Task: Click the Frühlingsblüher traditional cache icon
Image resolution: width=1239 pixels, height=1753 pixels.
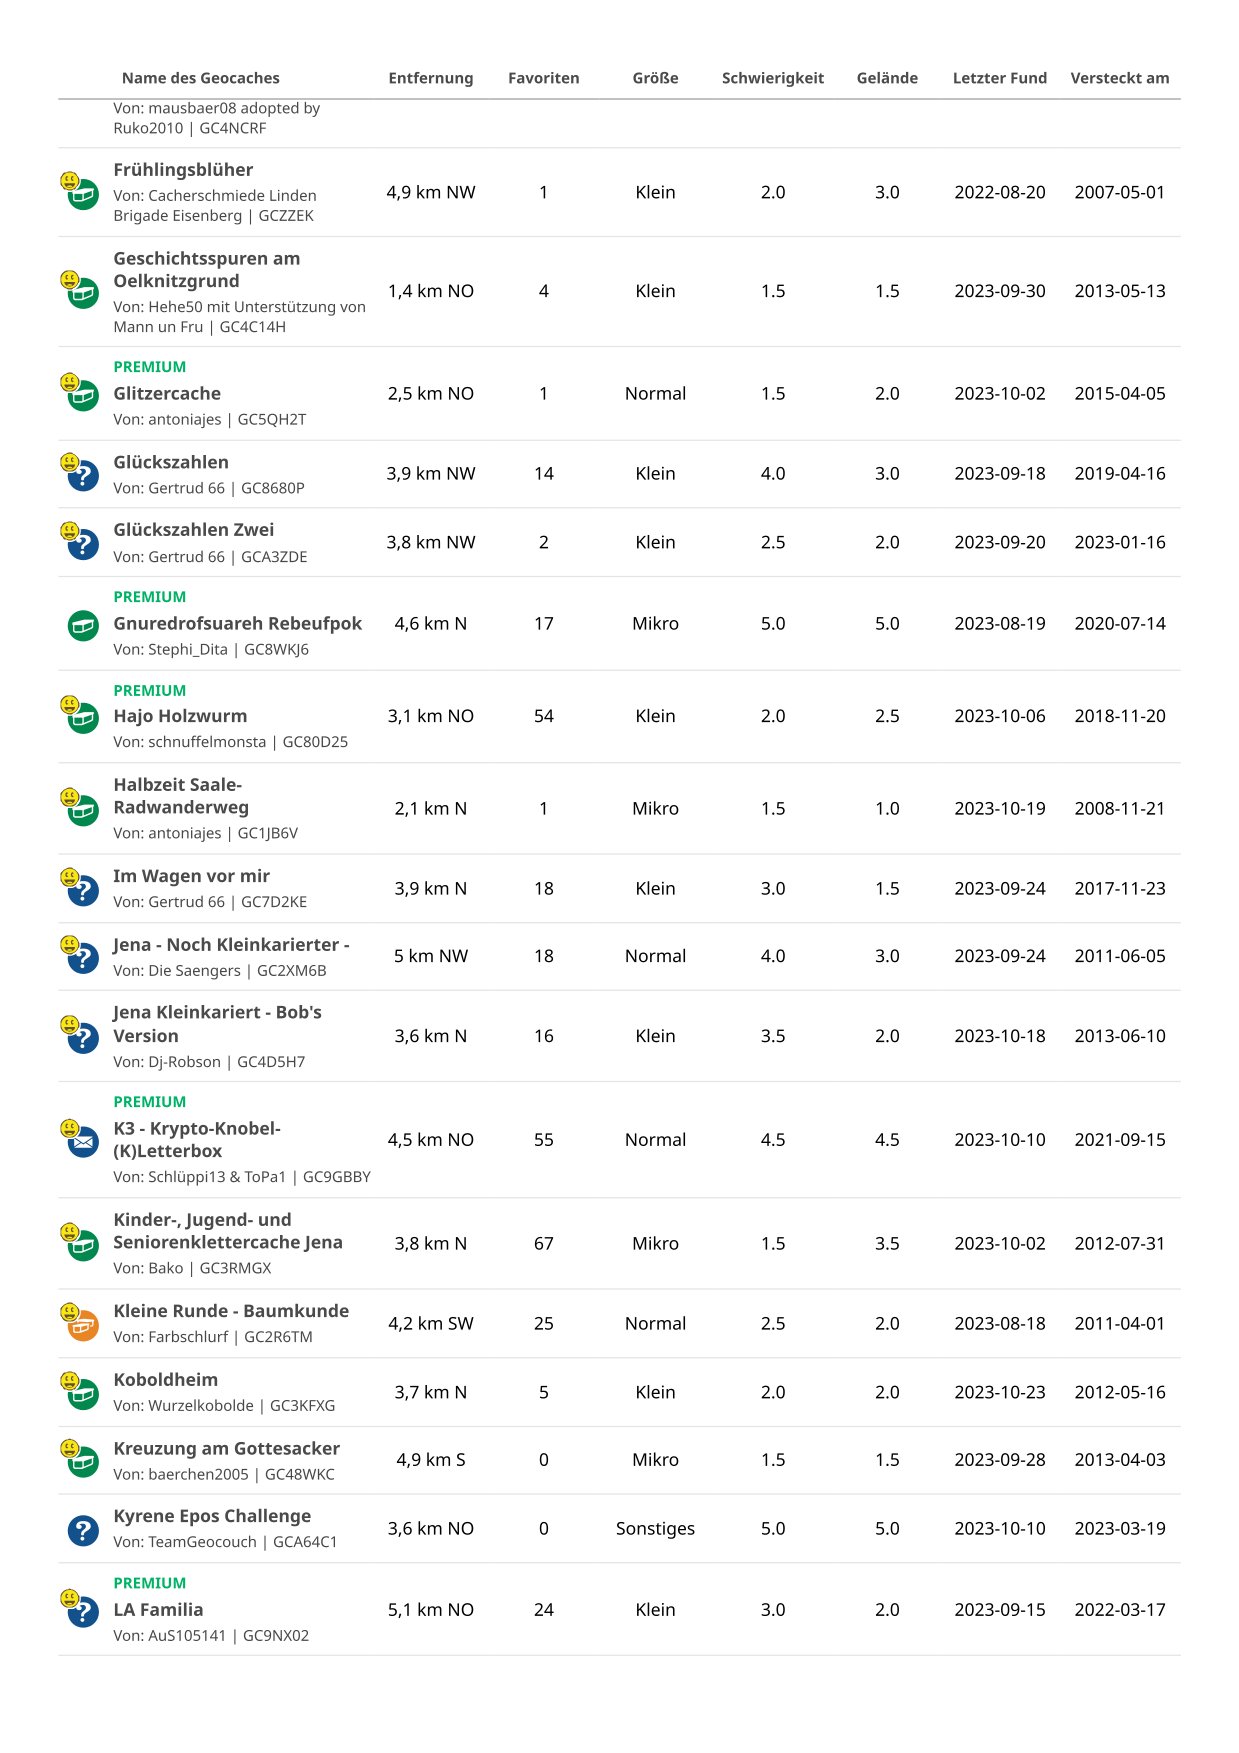Action: [x=82, y=193]
